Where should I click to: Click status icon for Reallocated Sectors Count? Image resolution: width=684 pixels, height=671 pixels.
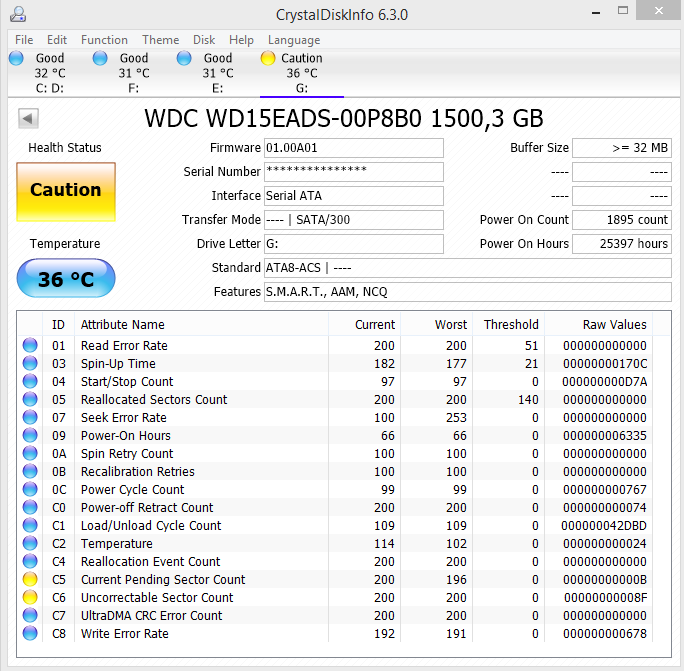[x=30, y=399]
